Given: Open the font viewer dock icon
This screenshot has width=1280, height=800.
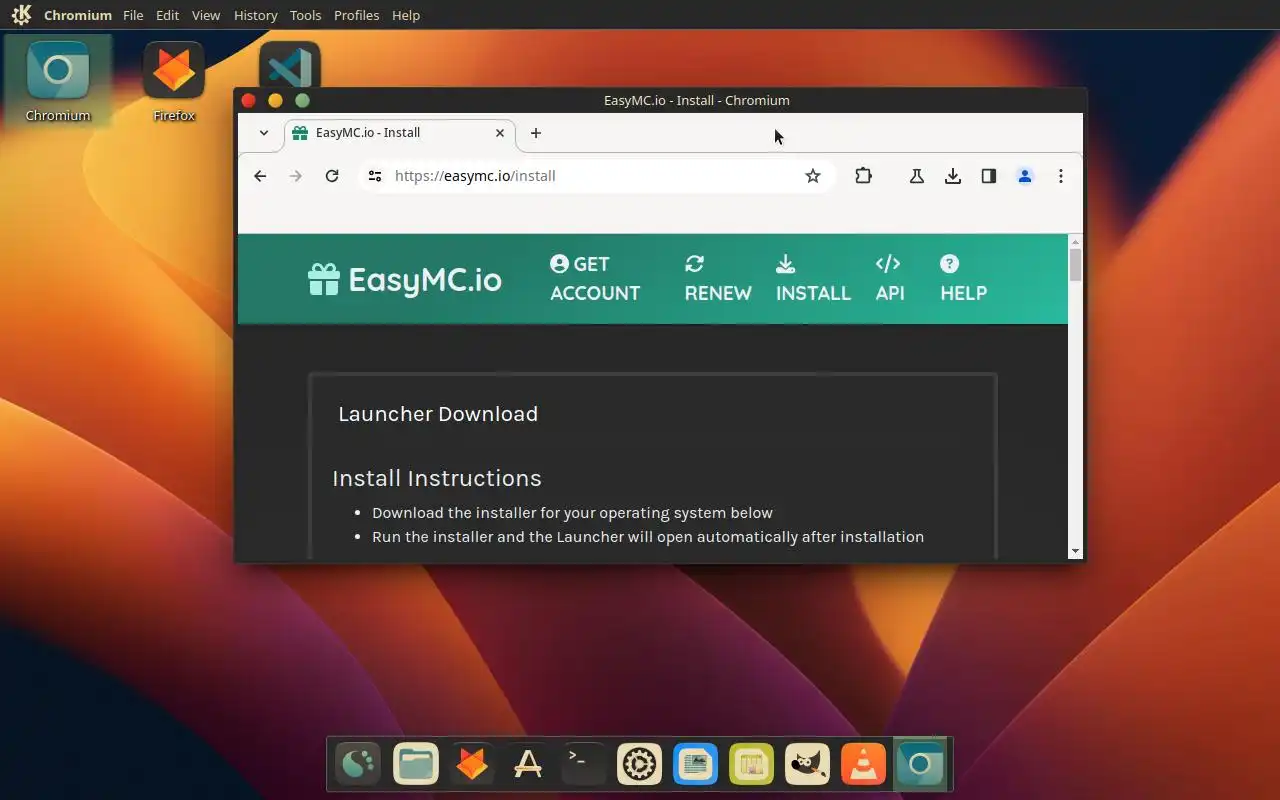Looking at the screenshot, I should click(528, 765).
